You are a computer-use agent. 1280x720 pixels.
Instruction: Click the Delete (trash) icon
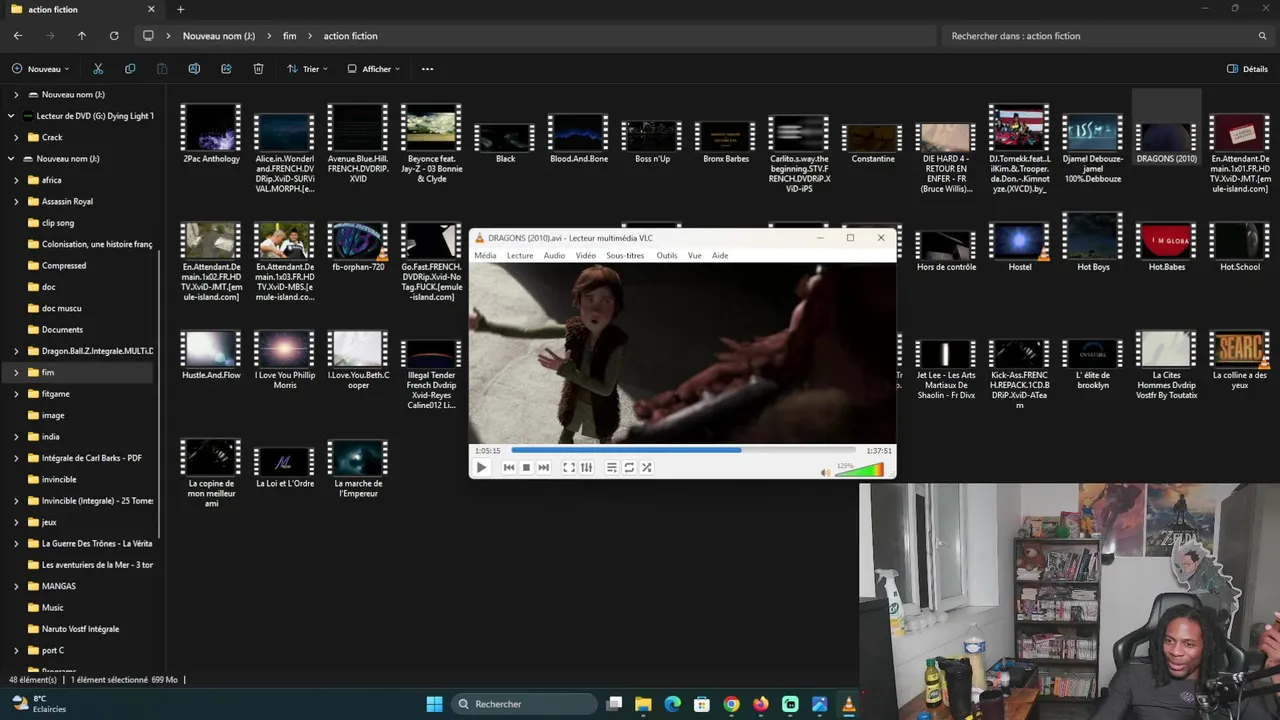click(x=258, y=69)
